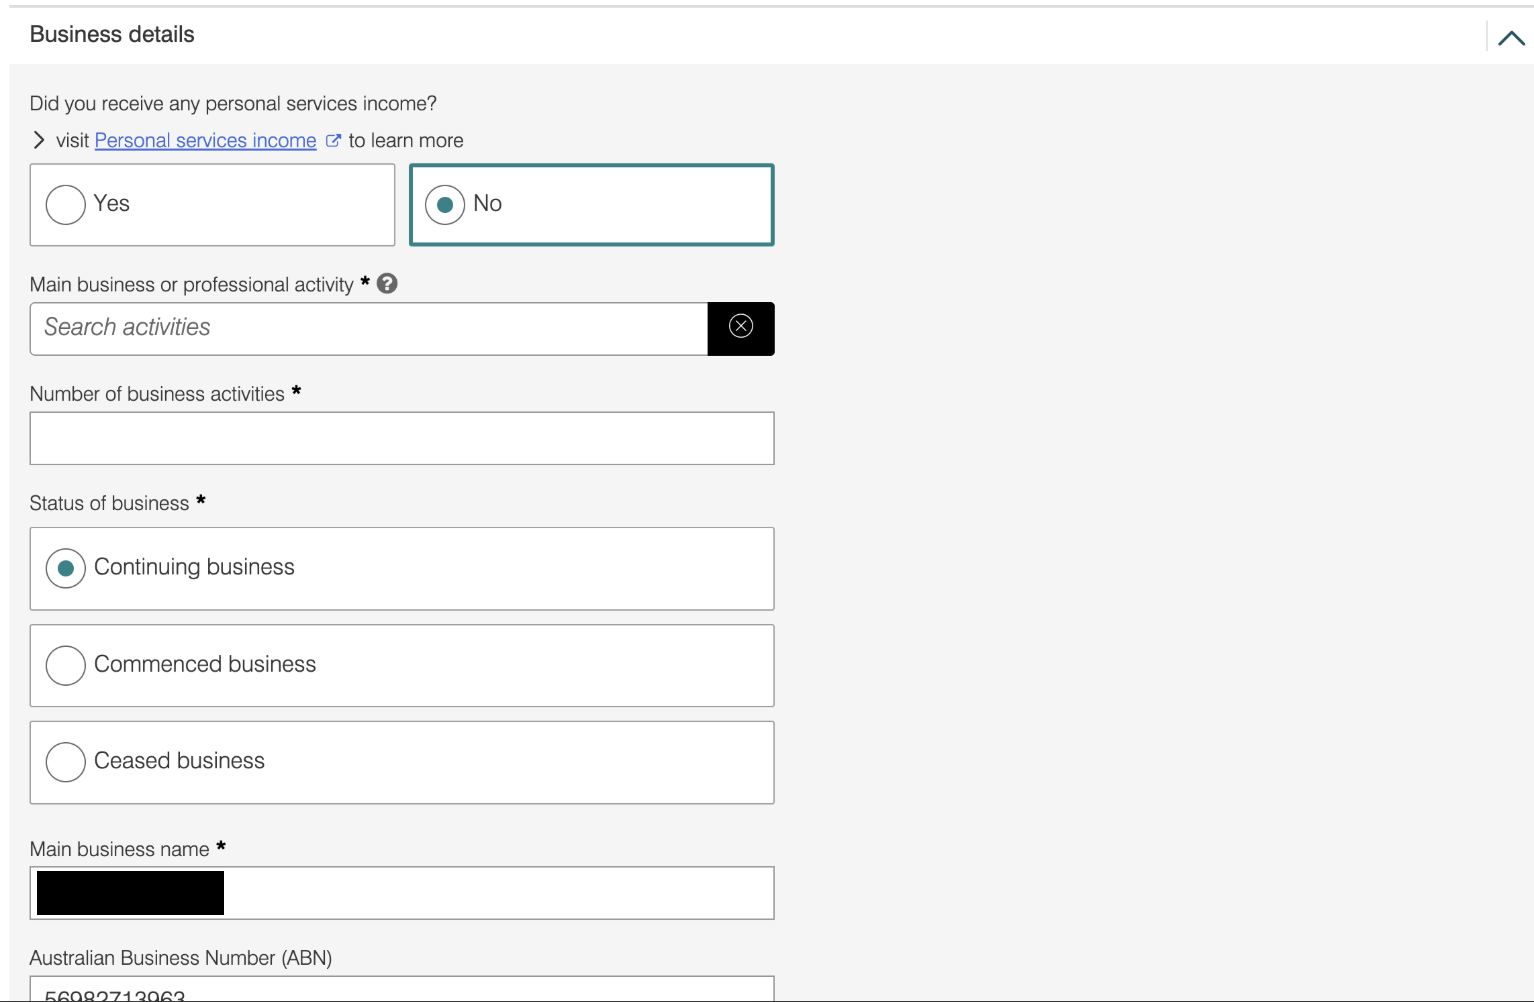Choose Commenced business status
1534x1002 pixels.
[x=402, y=666]
